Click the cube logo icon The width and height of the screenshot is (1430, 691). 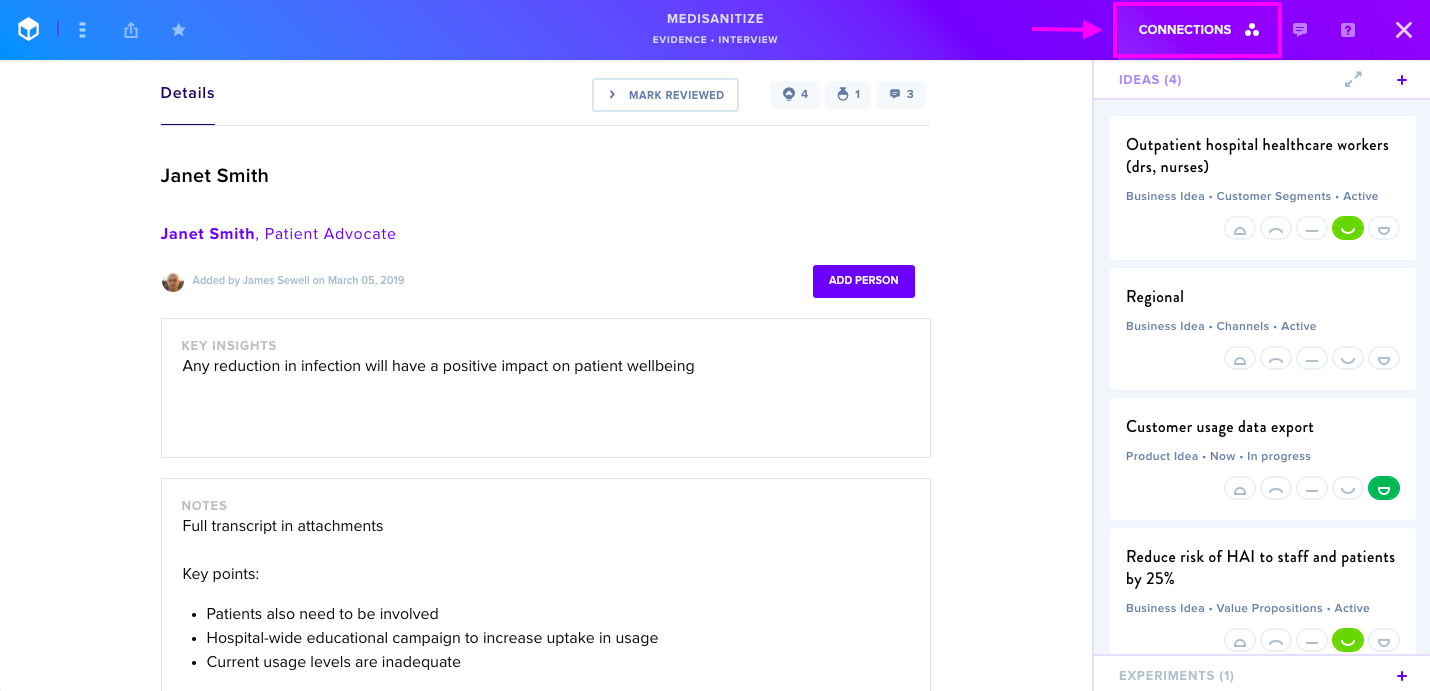pyautogui.click(x=29, y=30)
